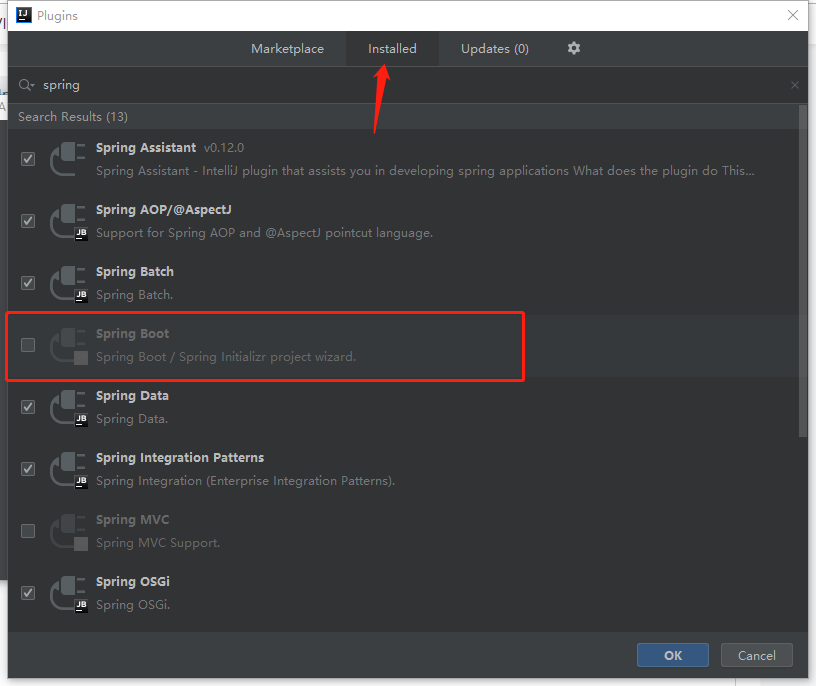This screenshot has height=686, width=816.
Task: Switch to the Marketplace tab
Action: (x=287, y=48)
